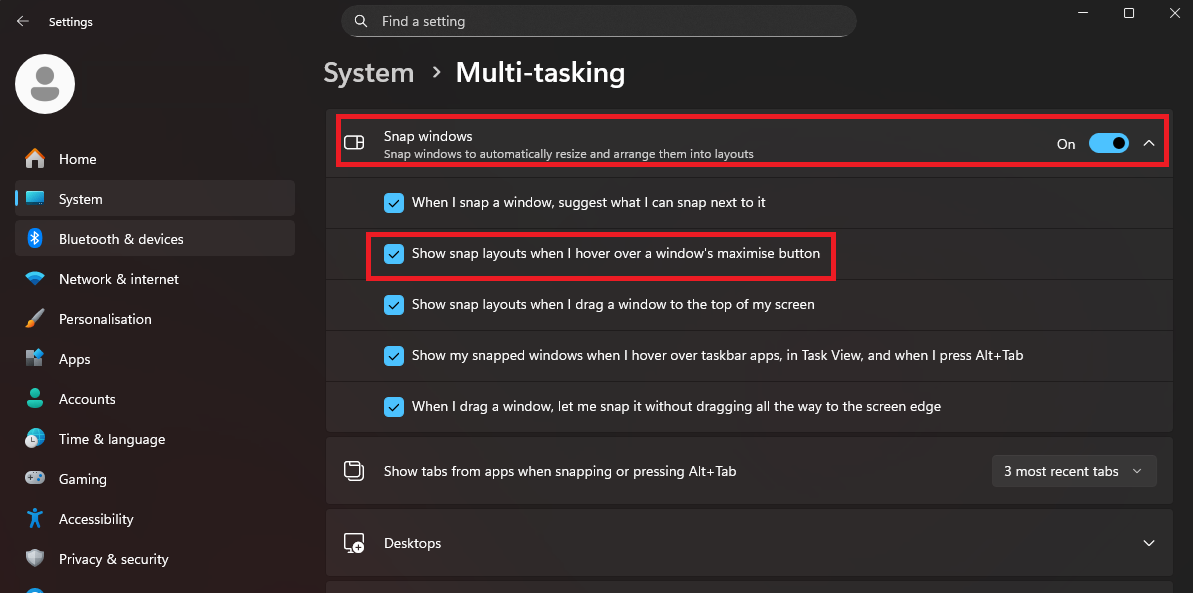Click the search magnifier icon
The width and height of the screenshot is (1193, 593).
(361, 21)
